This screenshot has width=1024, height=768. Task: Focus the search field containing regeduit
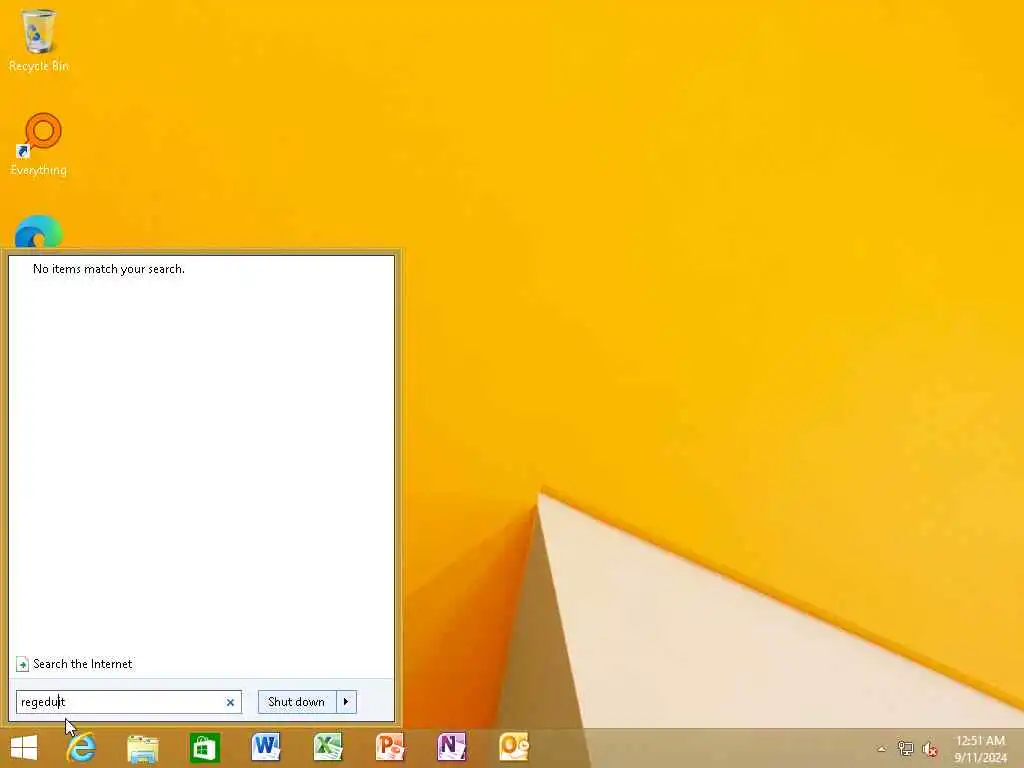pyautogui.click(x=129, y=702)
